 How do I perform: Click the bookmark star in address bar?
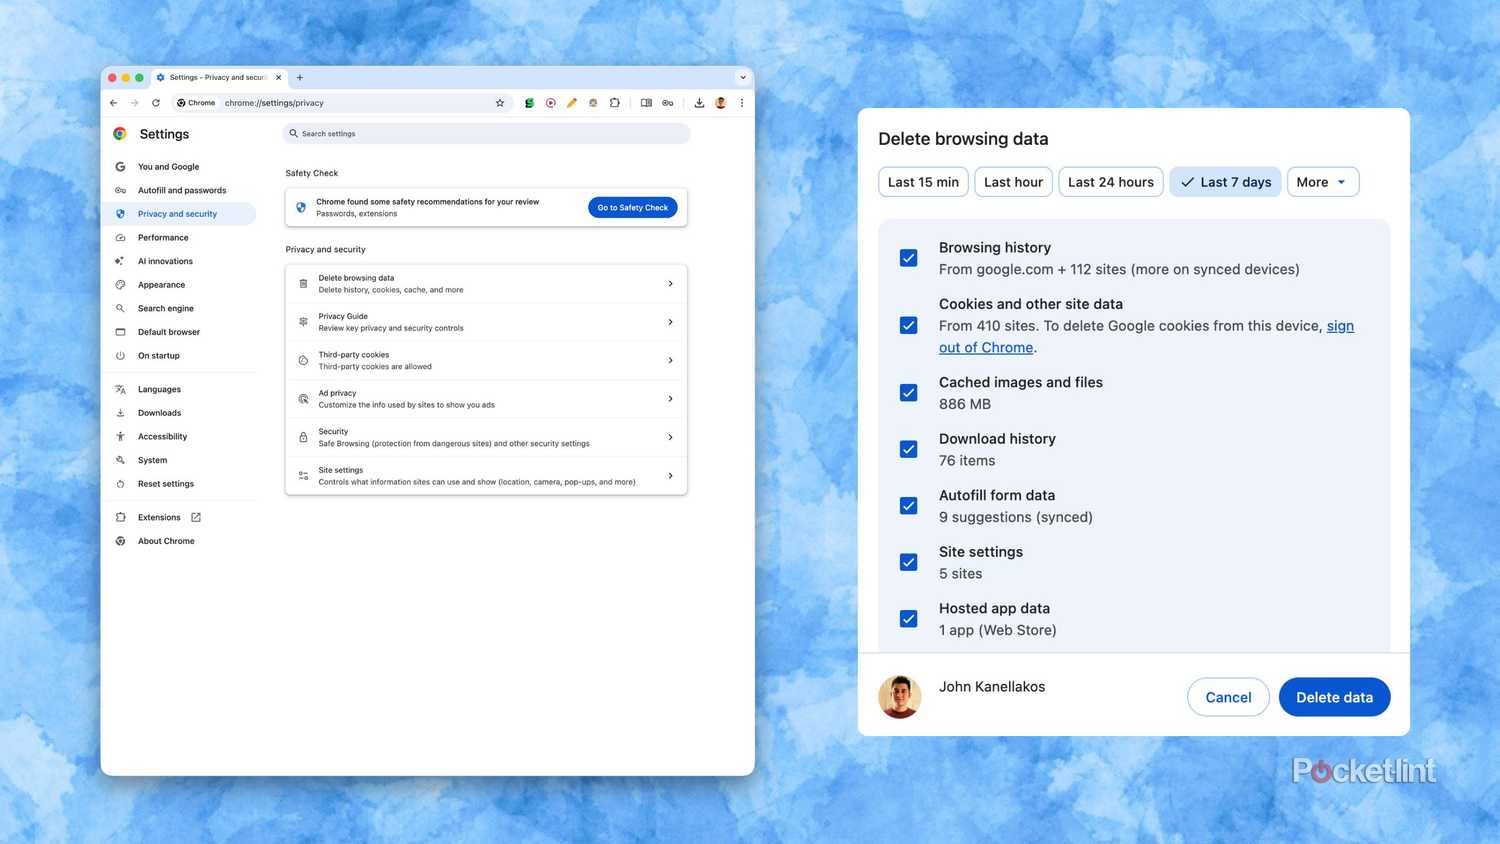499,102
